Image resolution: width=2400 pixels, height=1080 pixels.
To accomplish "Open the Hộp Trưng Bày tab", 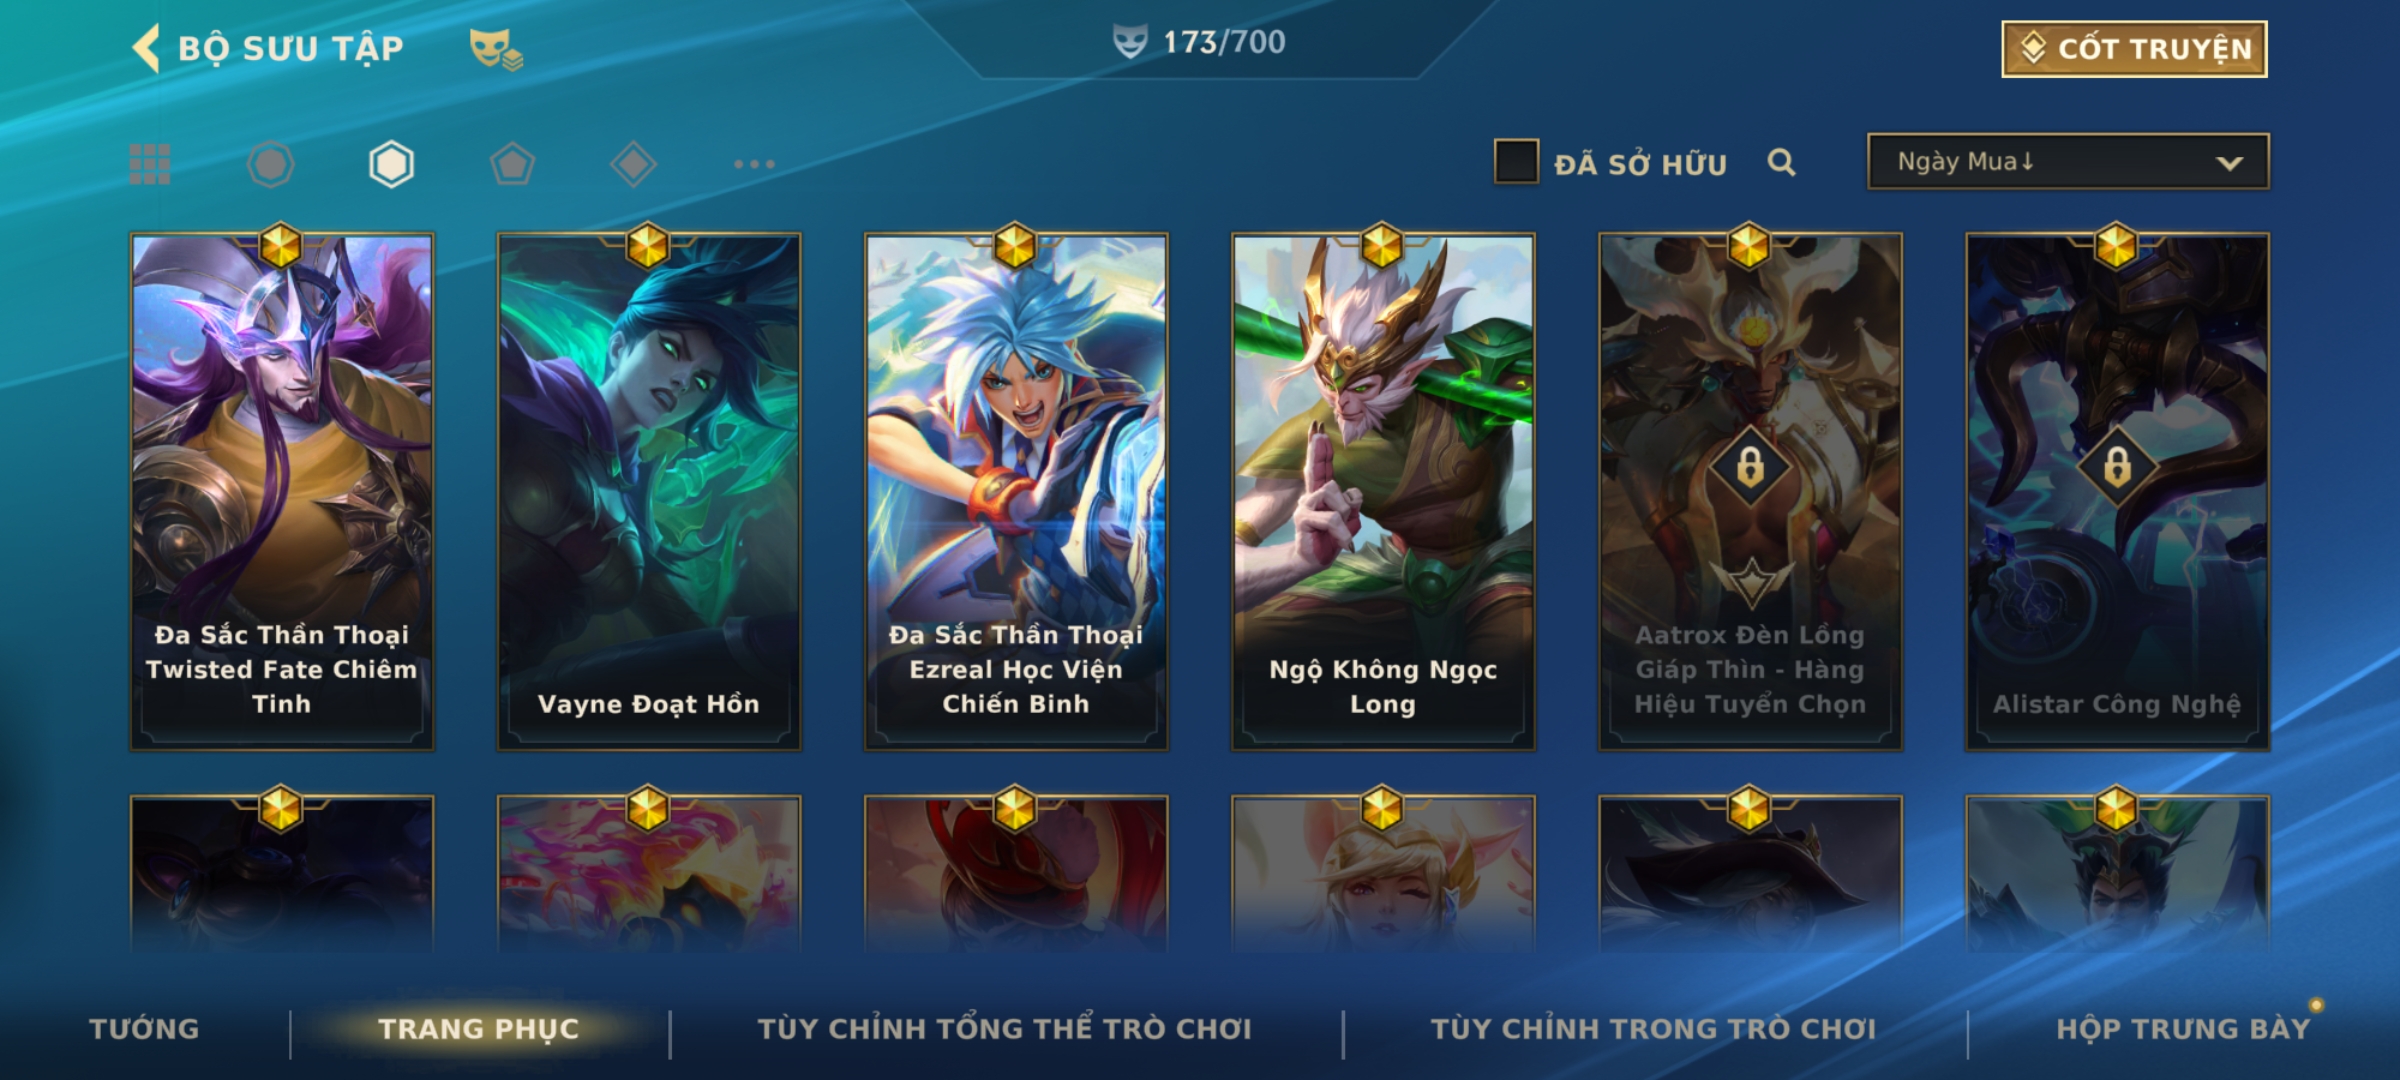I will [x=2183, y=1029].
